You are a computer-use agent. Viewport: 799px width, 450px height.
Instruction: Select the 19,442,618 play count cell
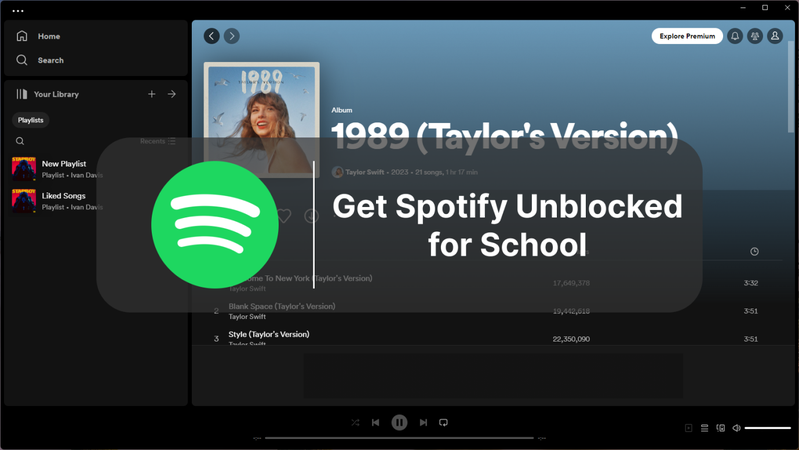pyautogui.click(x=571, y=311)
